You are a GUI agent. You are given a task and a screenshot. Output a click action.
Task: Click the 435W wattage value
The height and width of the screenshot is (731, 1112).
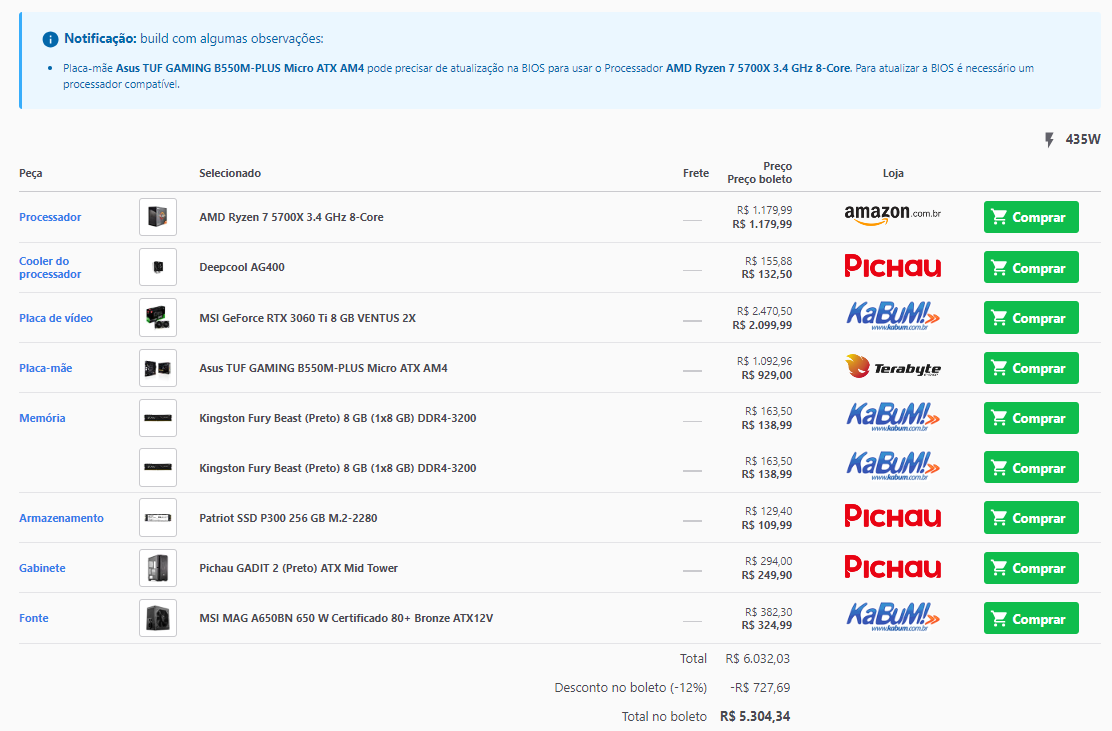coord(1083,140)
